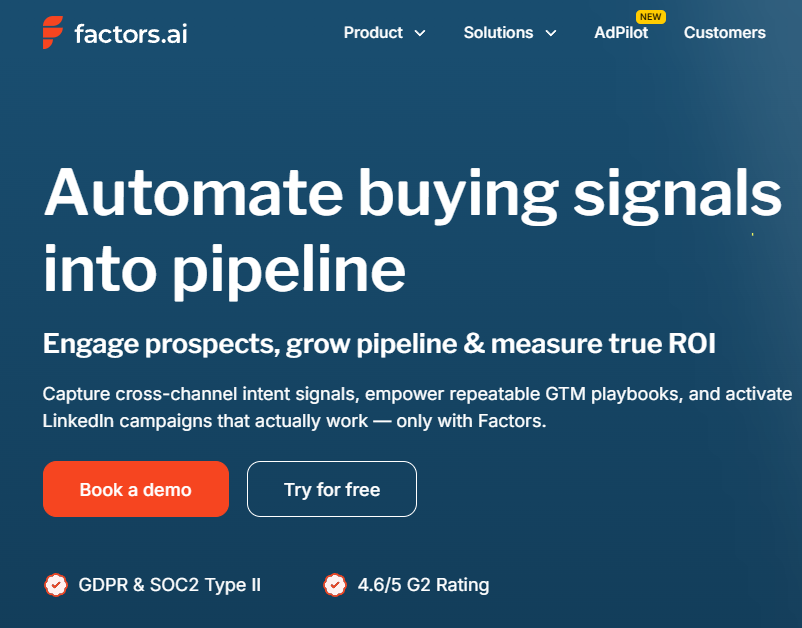This screenshot has width=802, height=628.
Task: Expand the chevron beside Solutions
Action: [551, 33]
